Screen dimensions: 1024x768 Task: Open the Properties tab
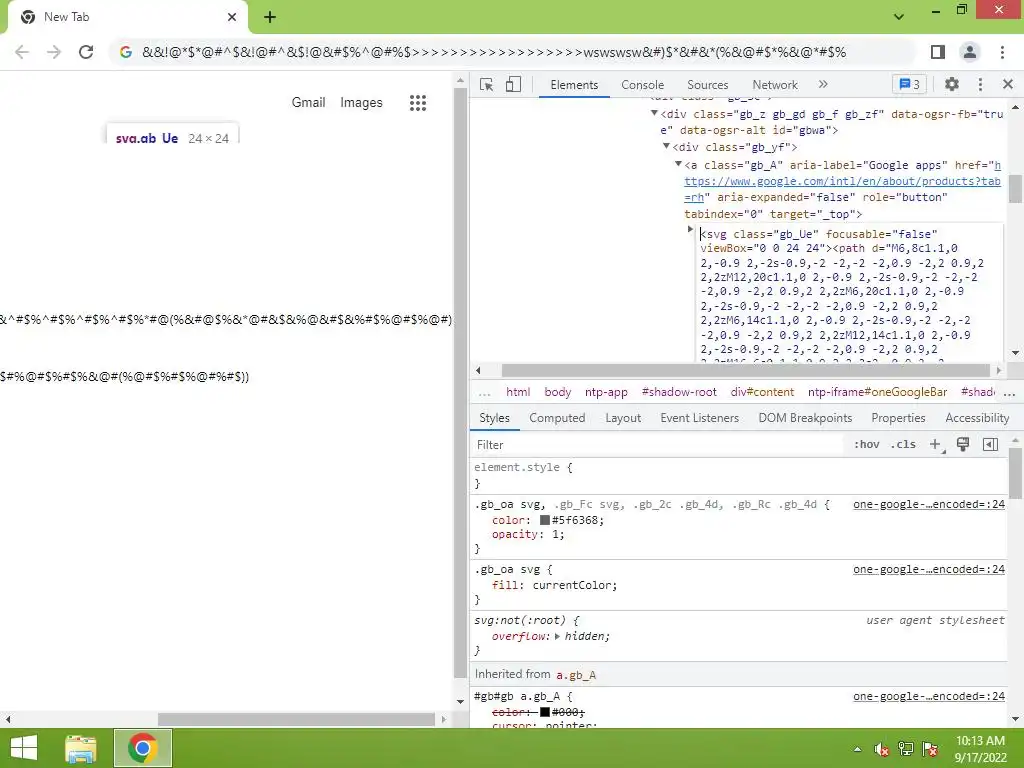point(898,418)
